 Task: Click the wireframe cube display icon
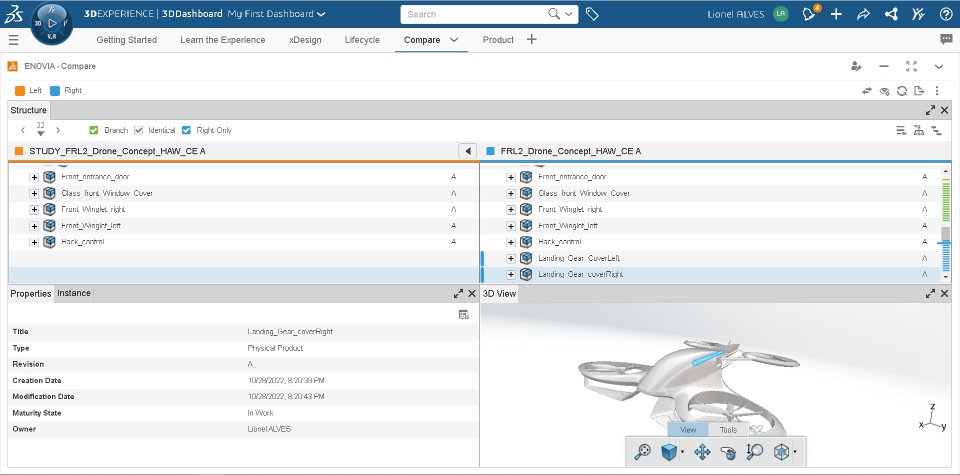tap(781, 452)
